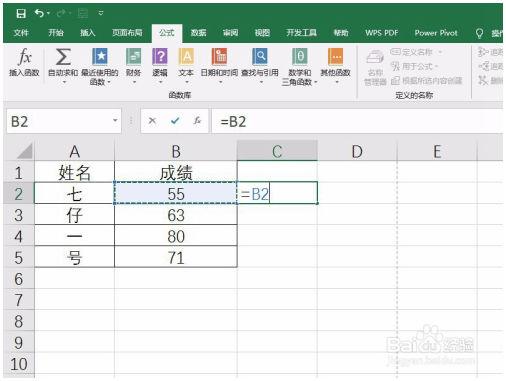Open the 文本 functions icon

click(x=186, y=57)
